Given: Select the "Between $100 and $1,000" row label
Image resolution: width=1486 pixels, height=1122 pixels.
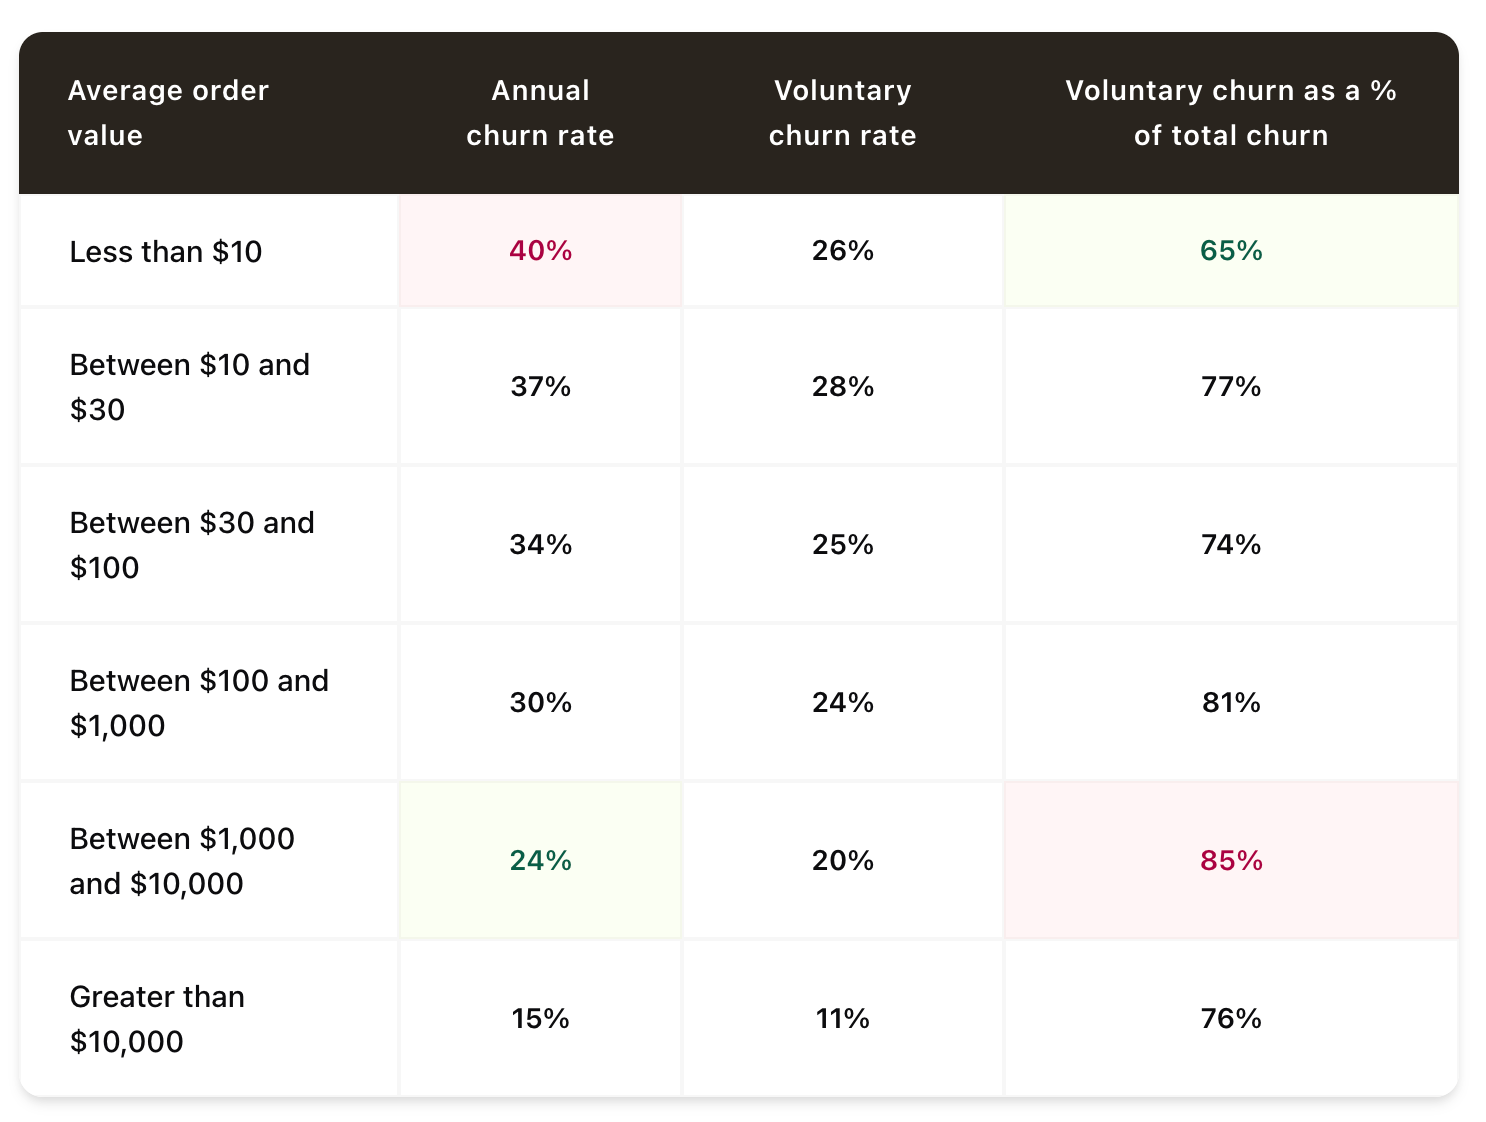Looking at the screenshot, I should coord(199,703).
